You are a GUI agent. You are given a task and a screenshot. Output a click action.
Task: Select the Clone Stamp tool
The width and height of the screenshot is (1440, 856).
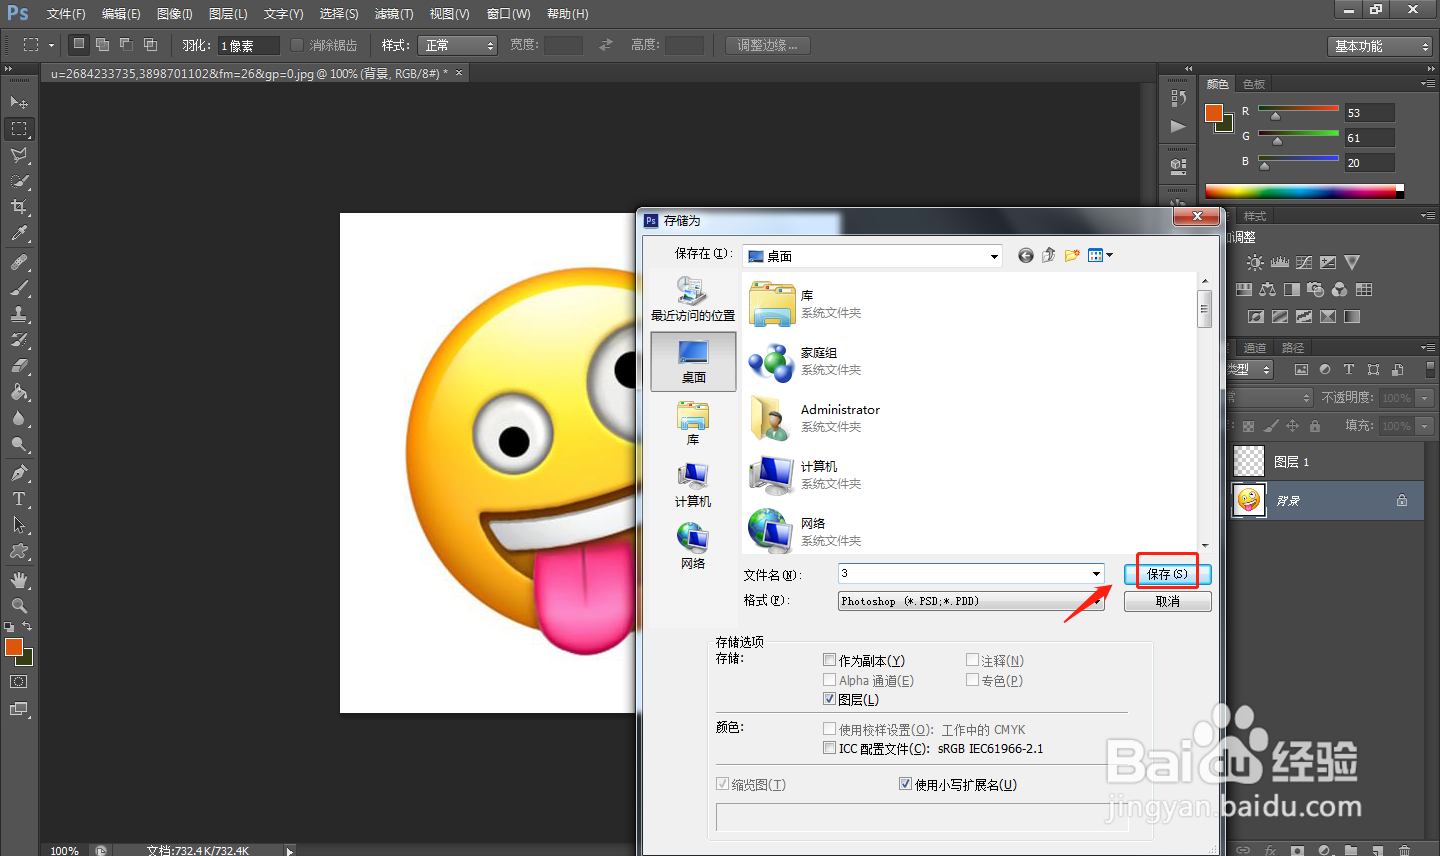point(19,314)
